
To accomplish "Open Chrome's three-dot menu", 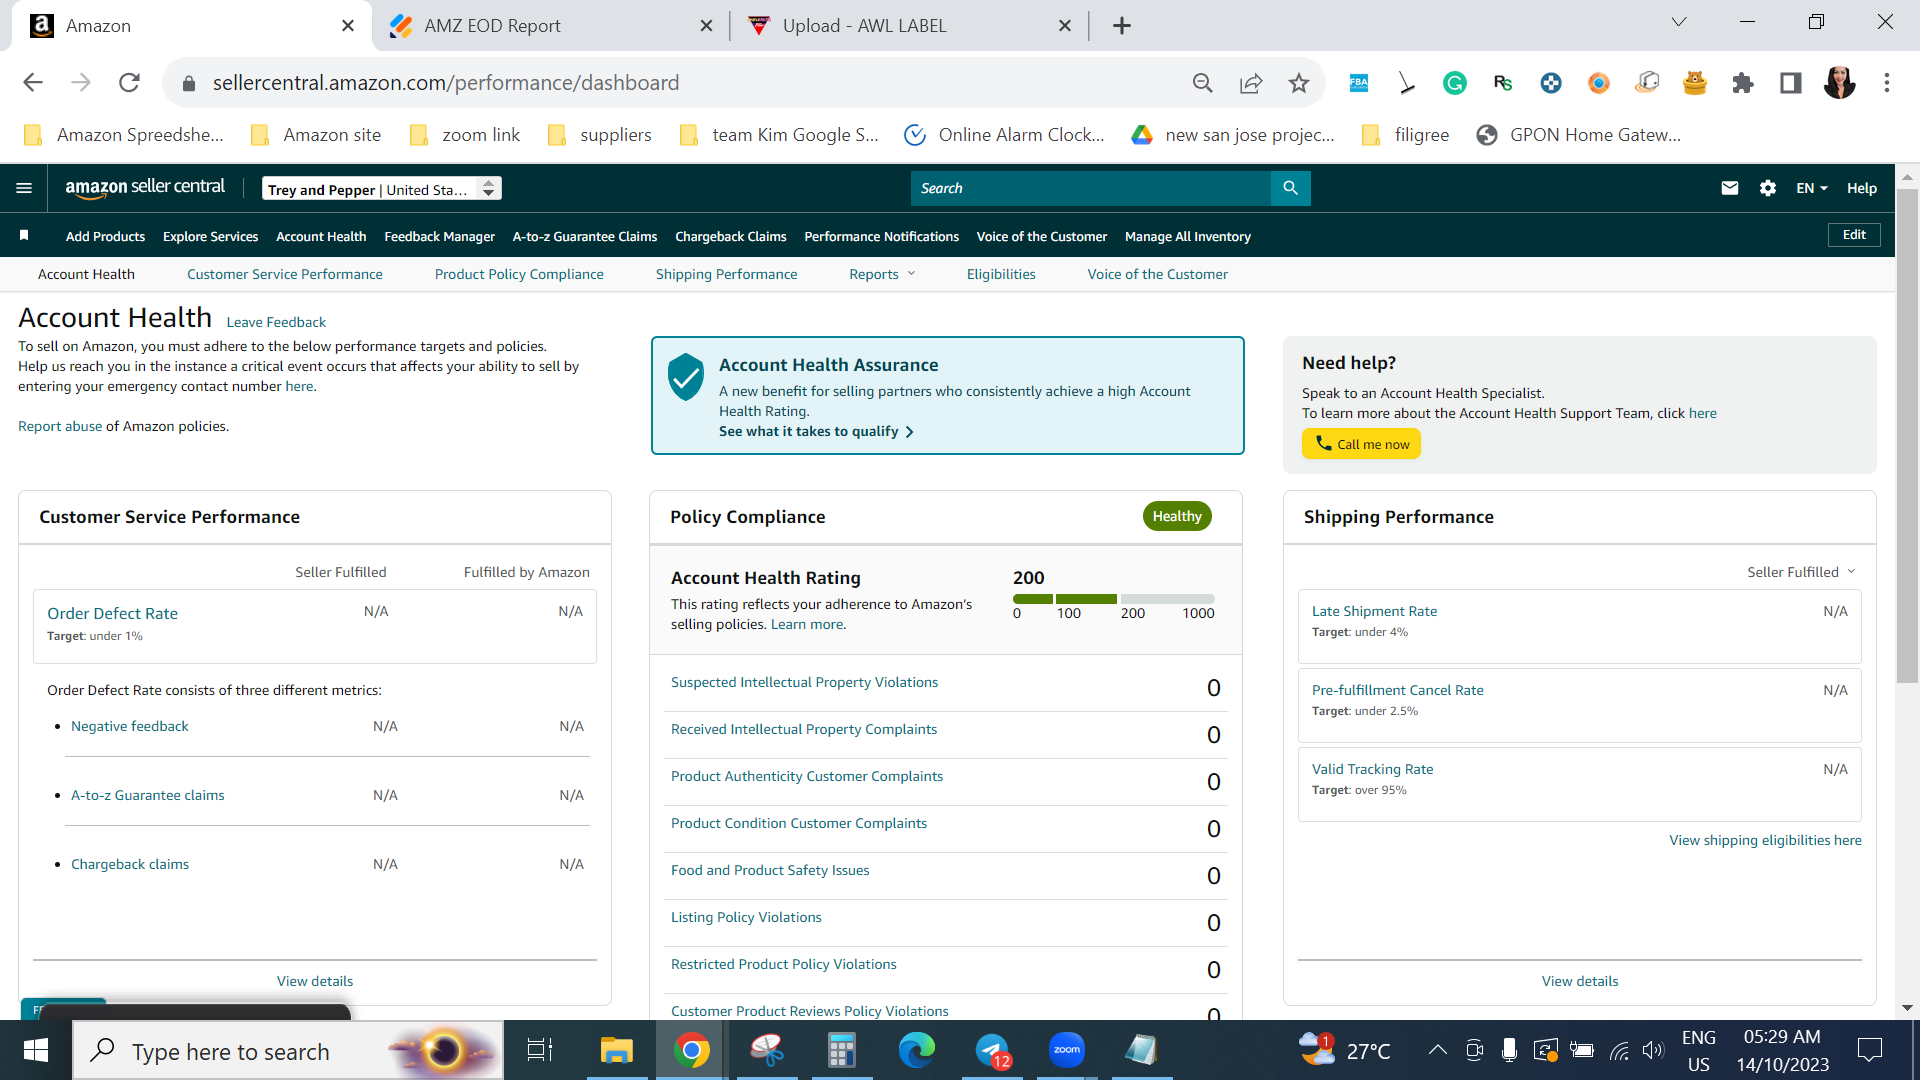I will pos(1887,83).
